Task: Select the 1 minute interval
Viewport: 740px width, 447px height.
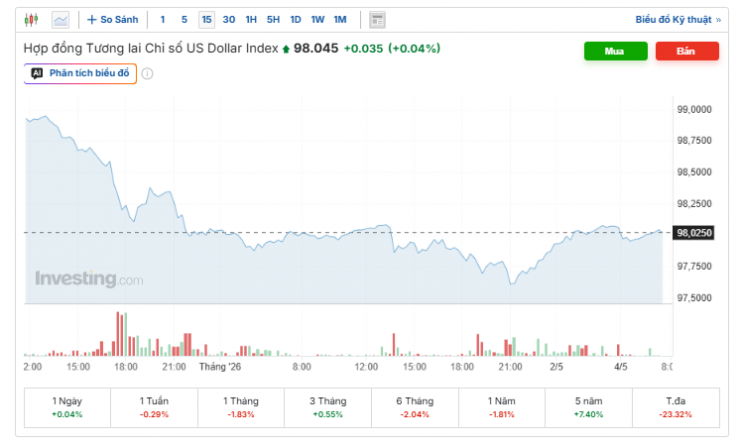Action: coord(162,19)
